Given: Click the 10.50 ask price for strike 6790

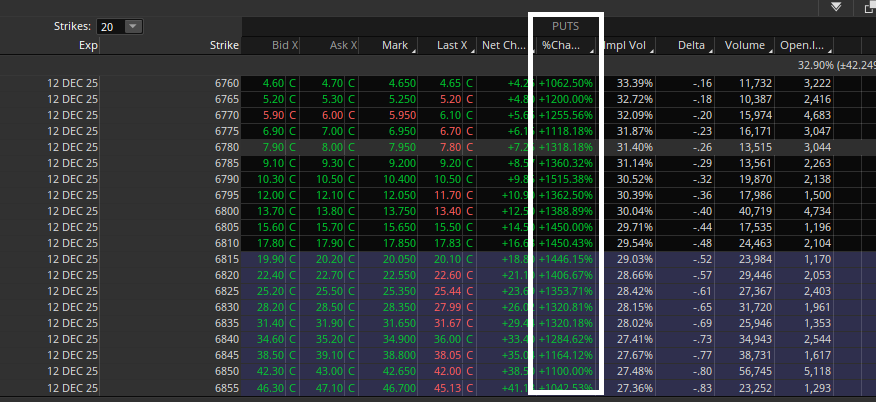Looking at the screenshot, I should pos(330,180).
